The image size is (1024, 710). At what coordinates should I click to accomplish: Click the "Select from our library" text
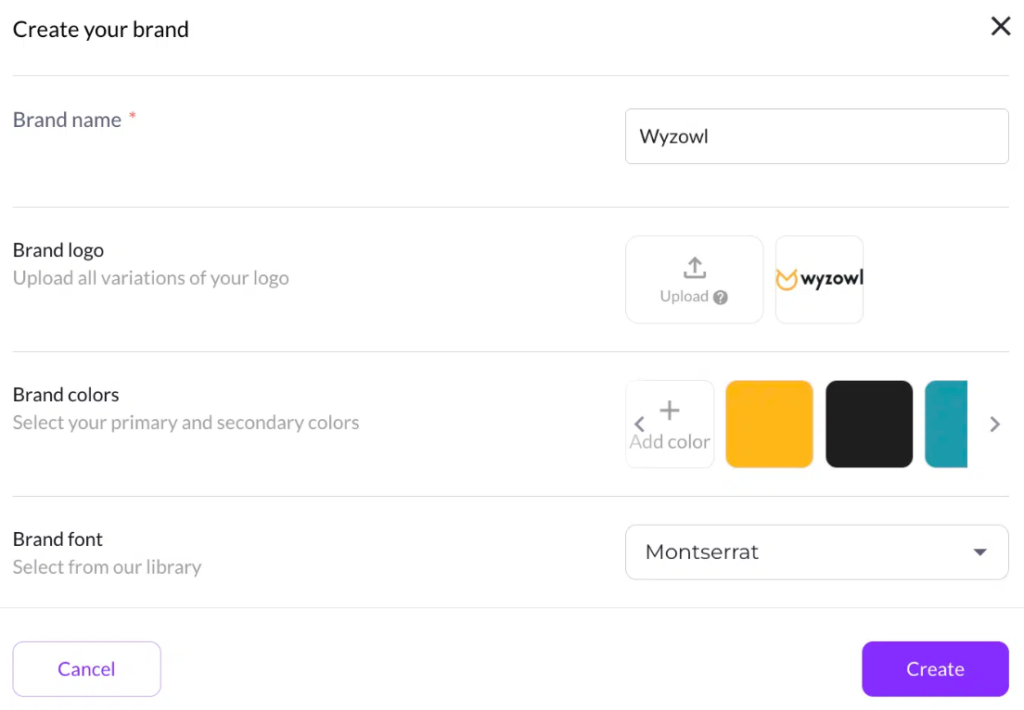coord(107,567)
